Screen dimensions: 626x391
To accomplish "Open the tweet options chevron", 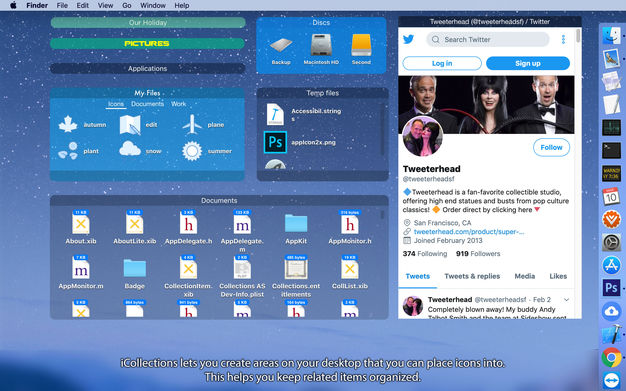I will click(x=566, y=300).
